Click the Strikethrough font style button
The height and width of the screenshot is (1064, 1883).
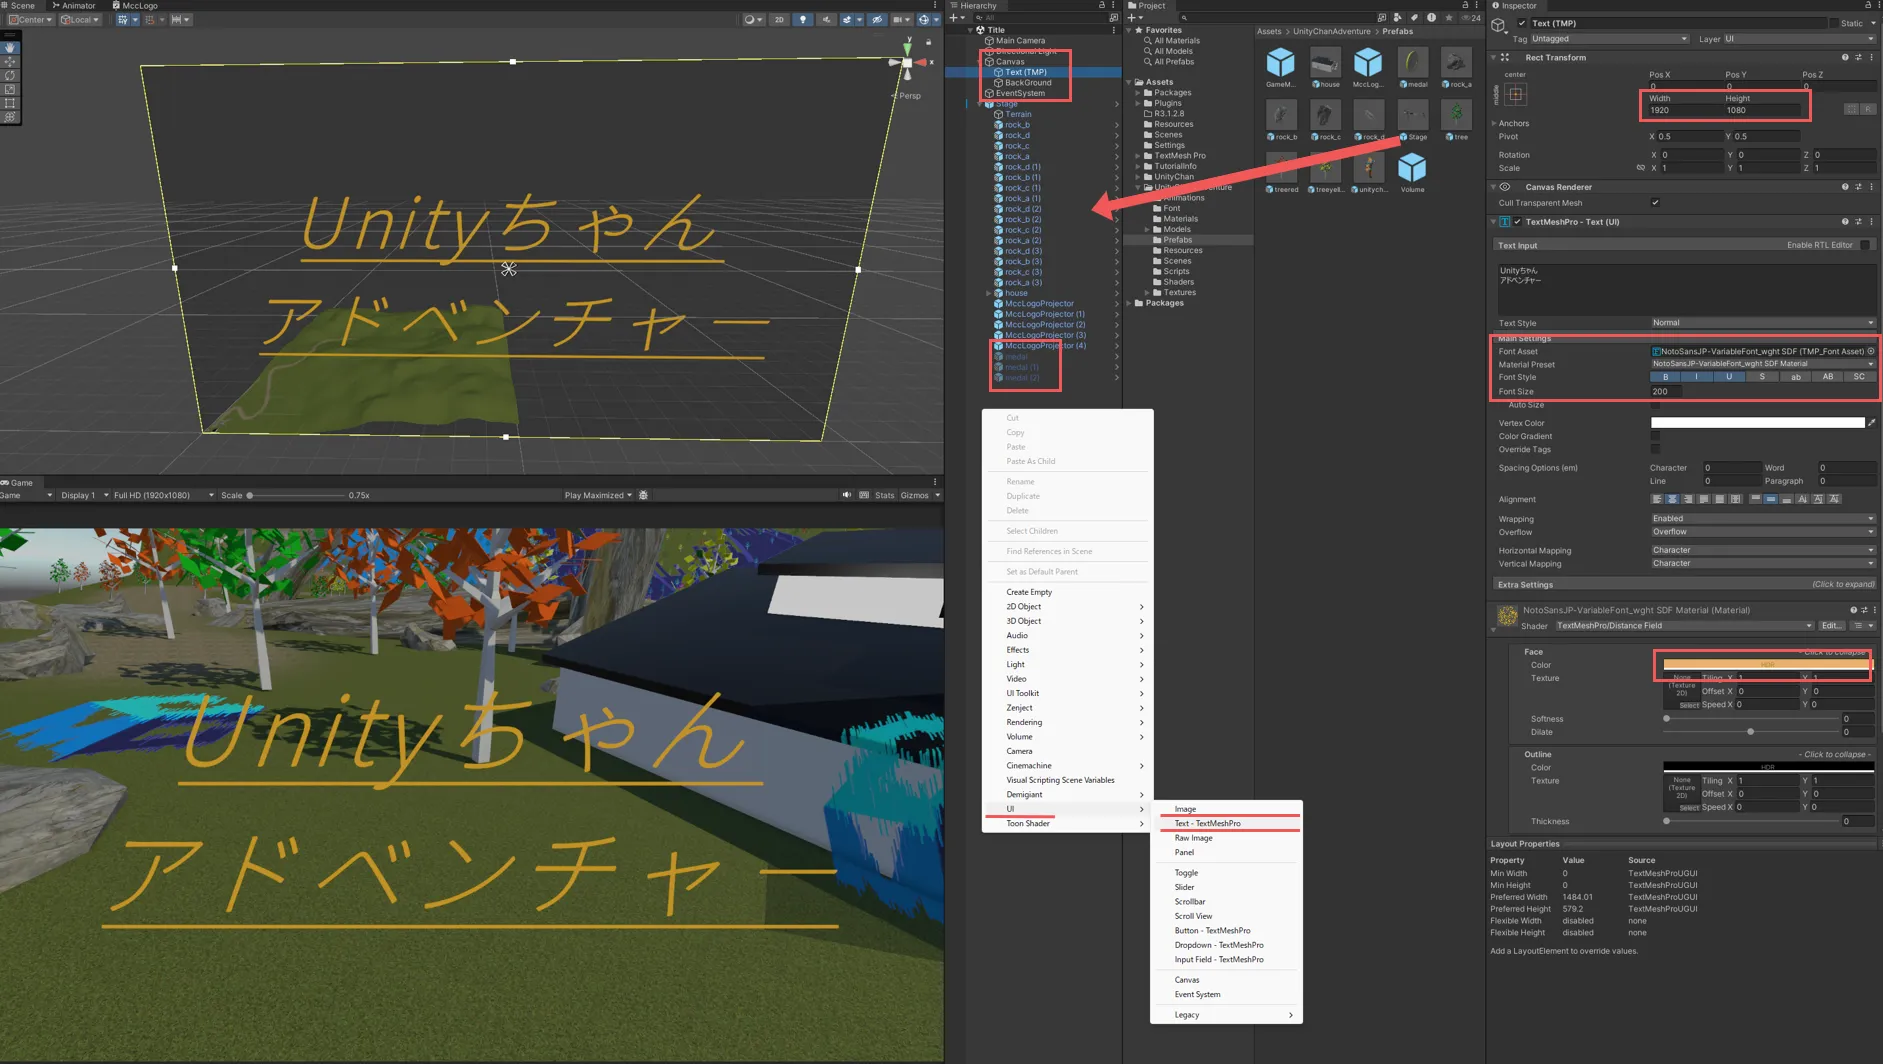click(1762, 377)
